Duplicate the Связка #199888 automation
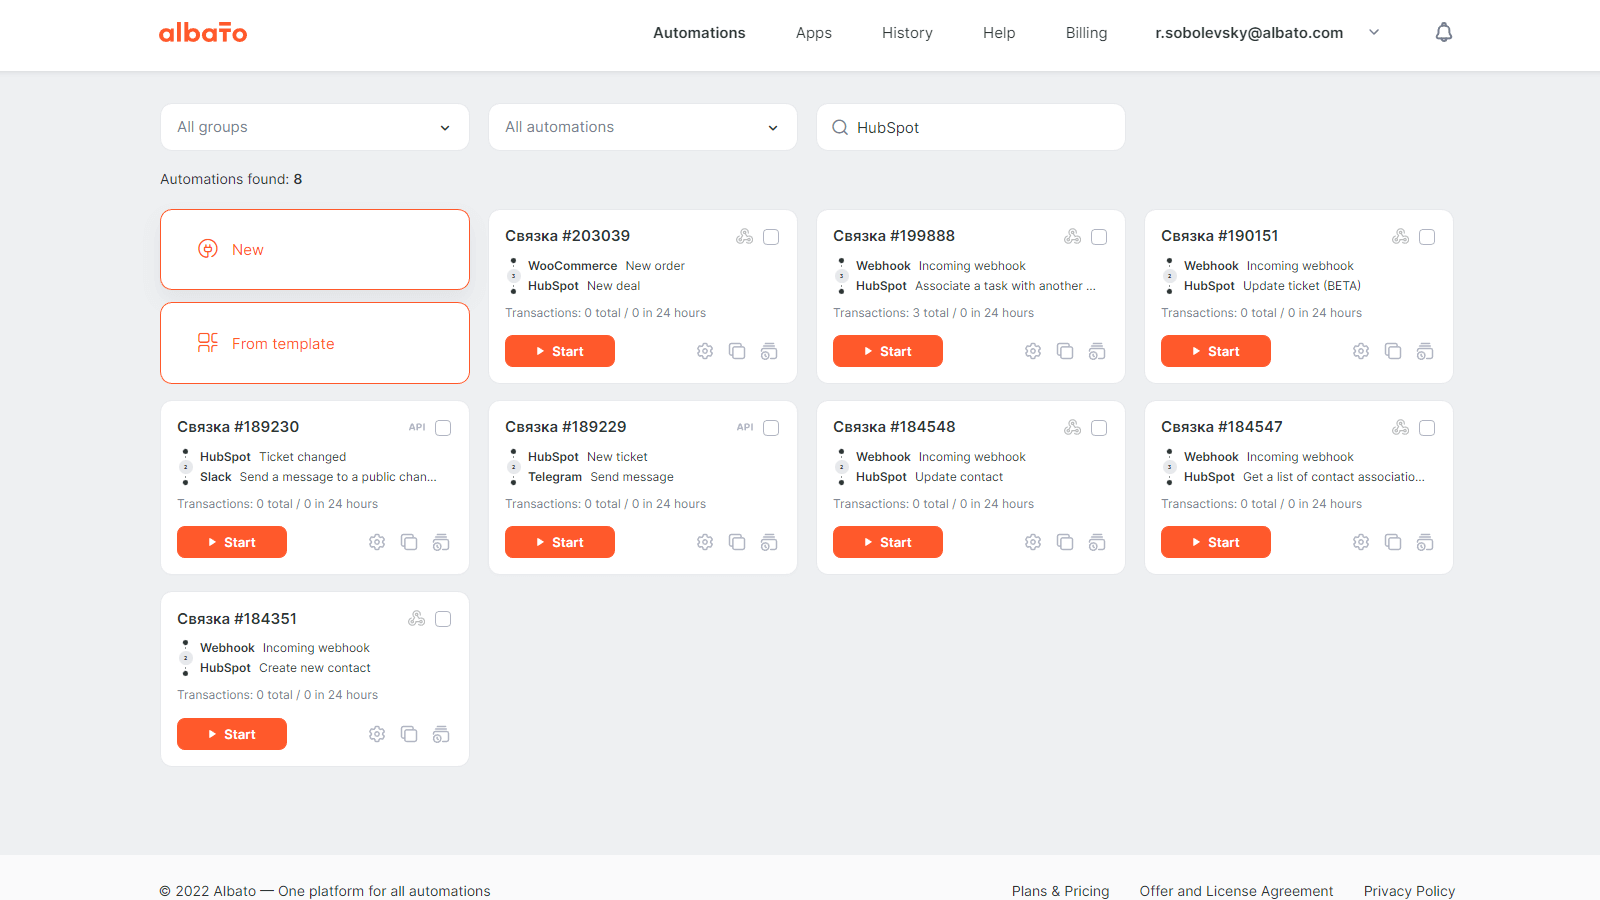The width and height of the screenshot is (1600, 900). coord(1065,351)
